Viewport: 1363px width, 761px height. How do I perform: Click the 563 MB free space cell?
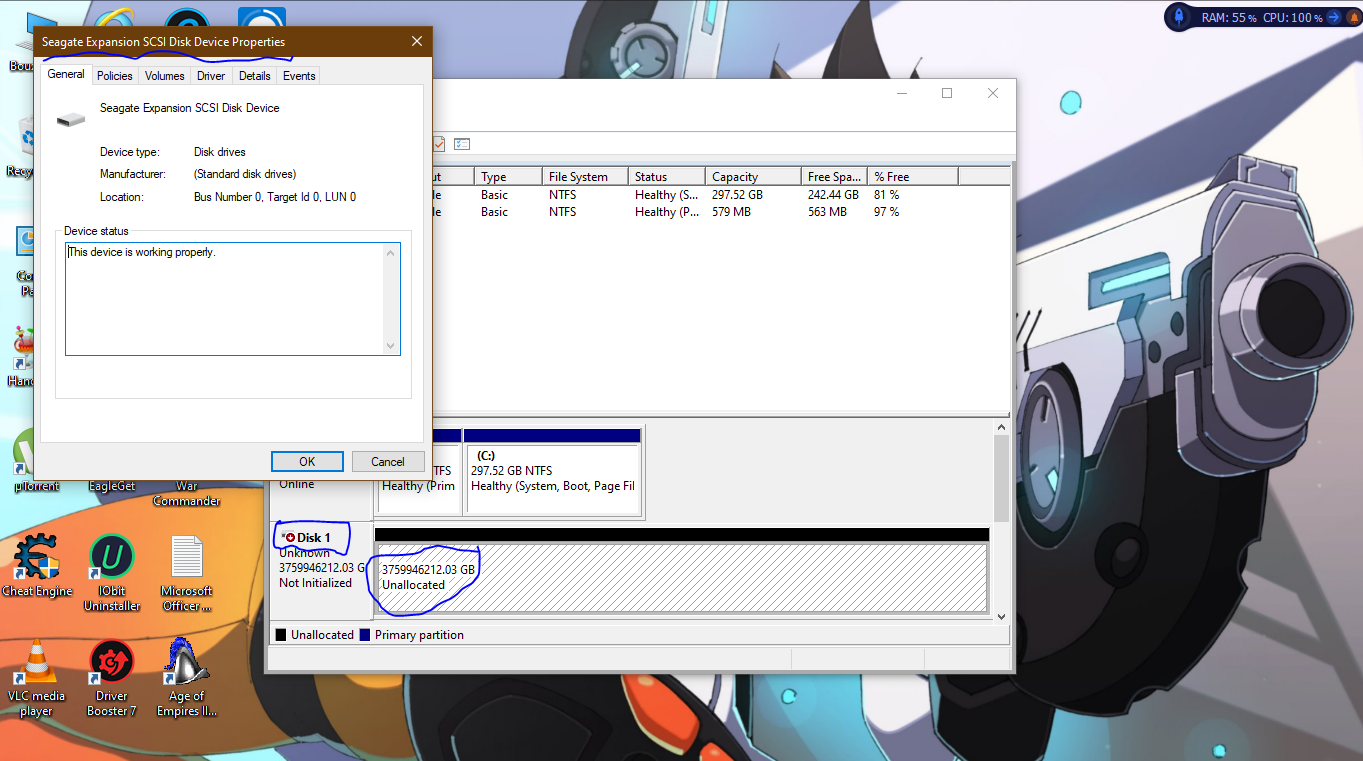point(827,212)
